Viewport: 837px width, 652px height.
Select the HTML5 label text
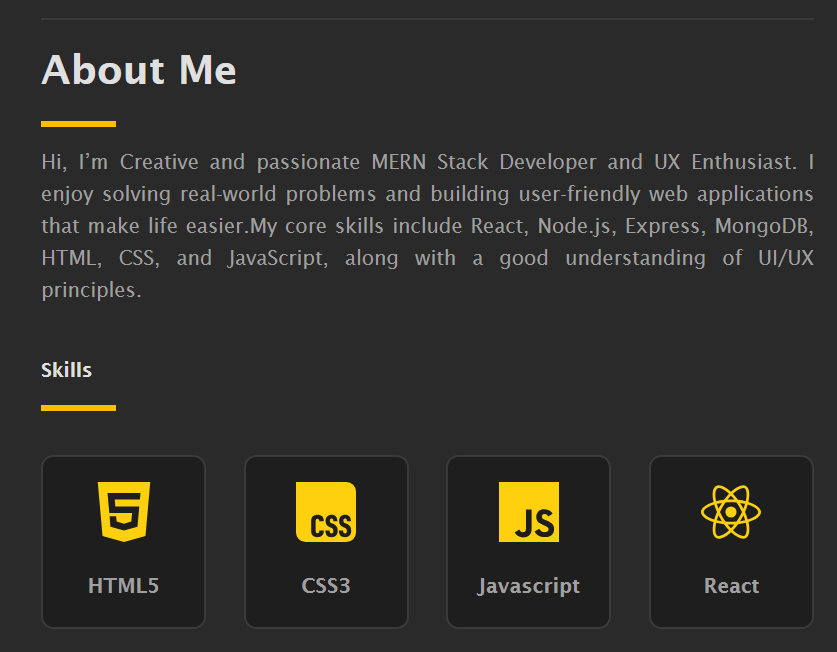click(123, 586)
